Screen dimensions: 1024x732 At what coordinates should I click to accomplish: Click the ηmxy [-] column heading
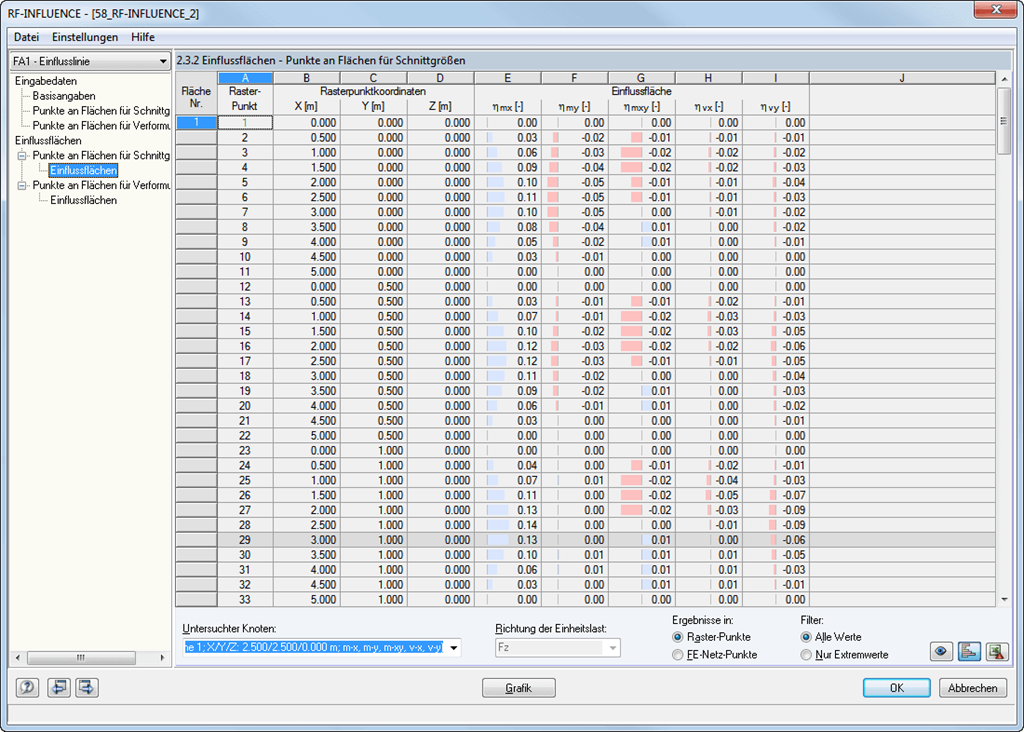[641, 106]
